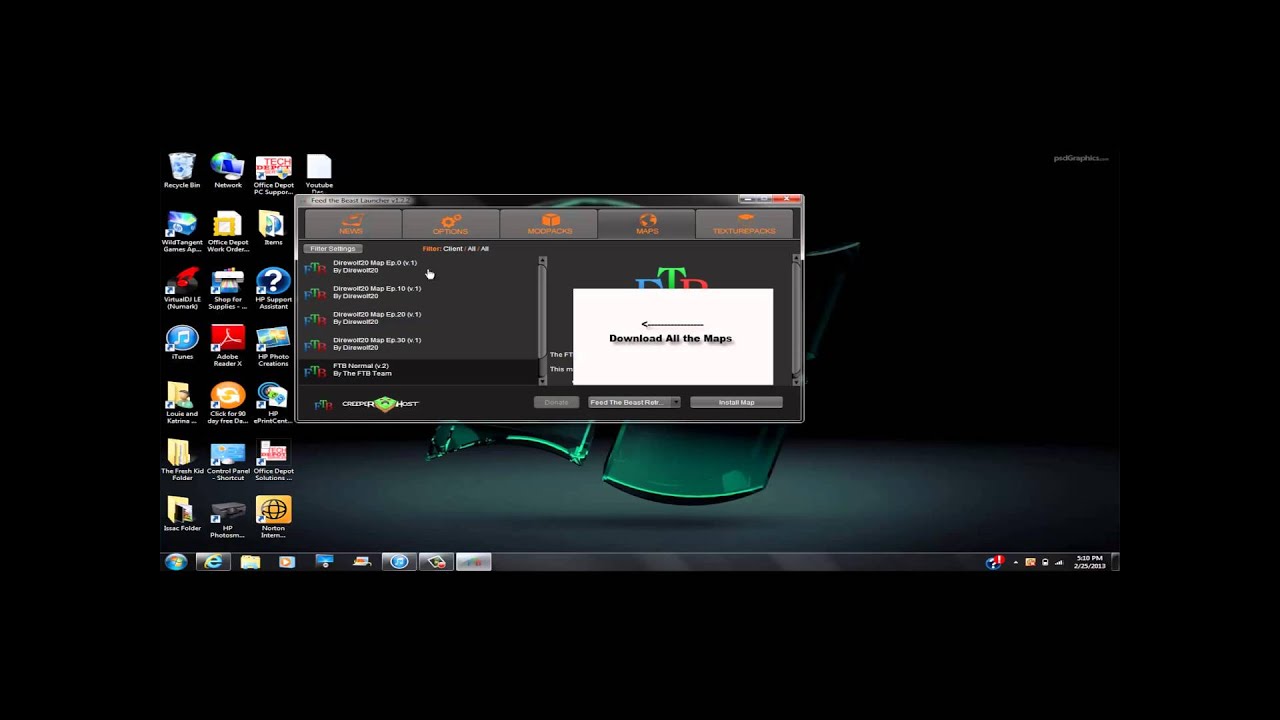
Task: Switch to the Options tab
Action: pos(450,224)
